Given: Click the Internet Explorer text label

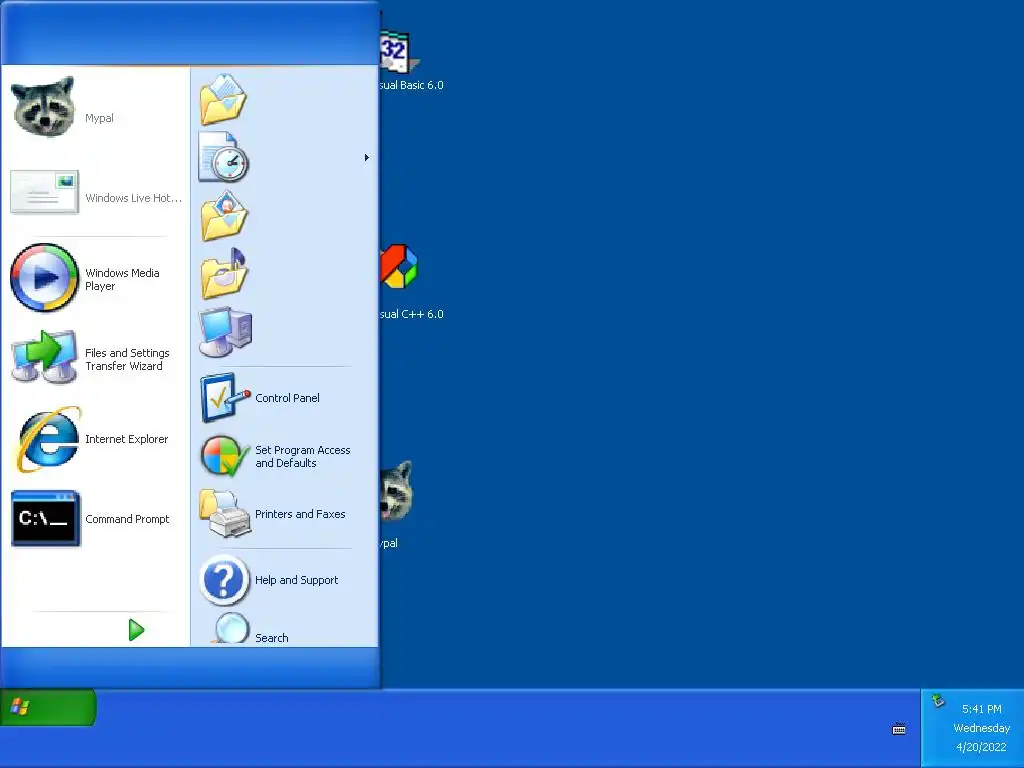Looking at the screenshot, I should coord(127,439).
